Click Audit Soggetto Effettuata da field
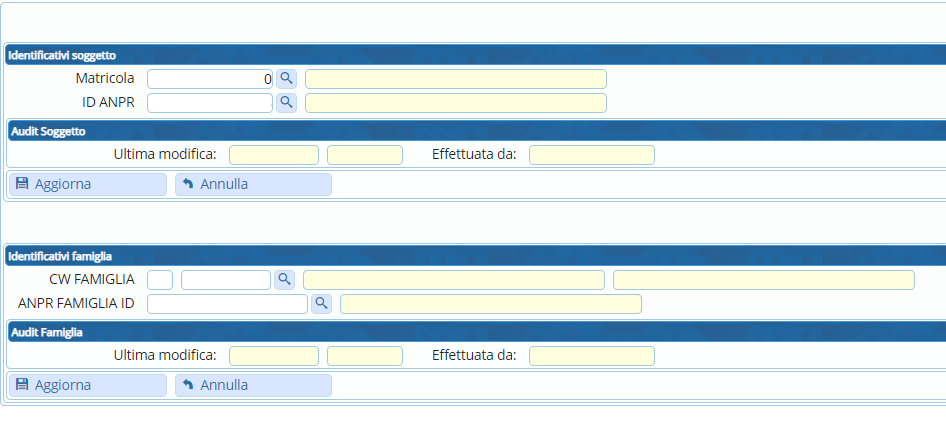946x423 pixels. pyautogui.click(x=592, y=154)
